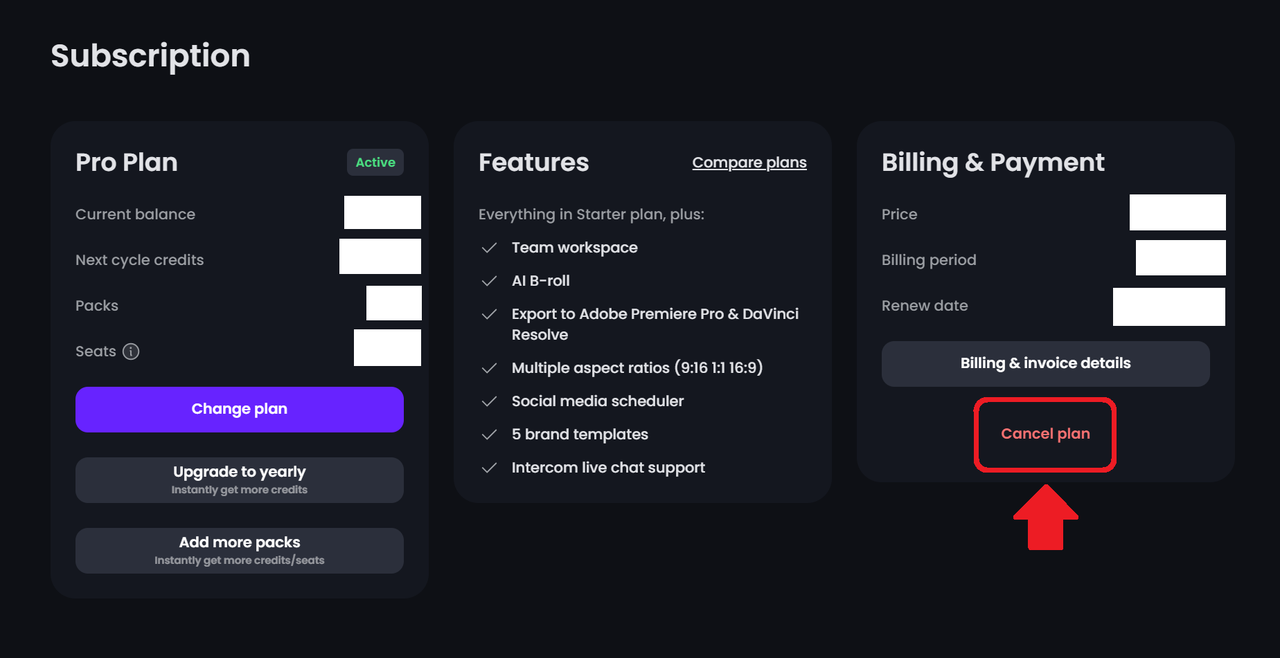Open Billing & invoice details
This screenshot has height=658, width=1280.
point(1046,364)
